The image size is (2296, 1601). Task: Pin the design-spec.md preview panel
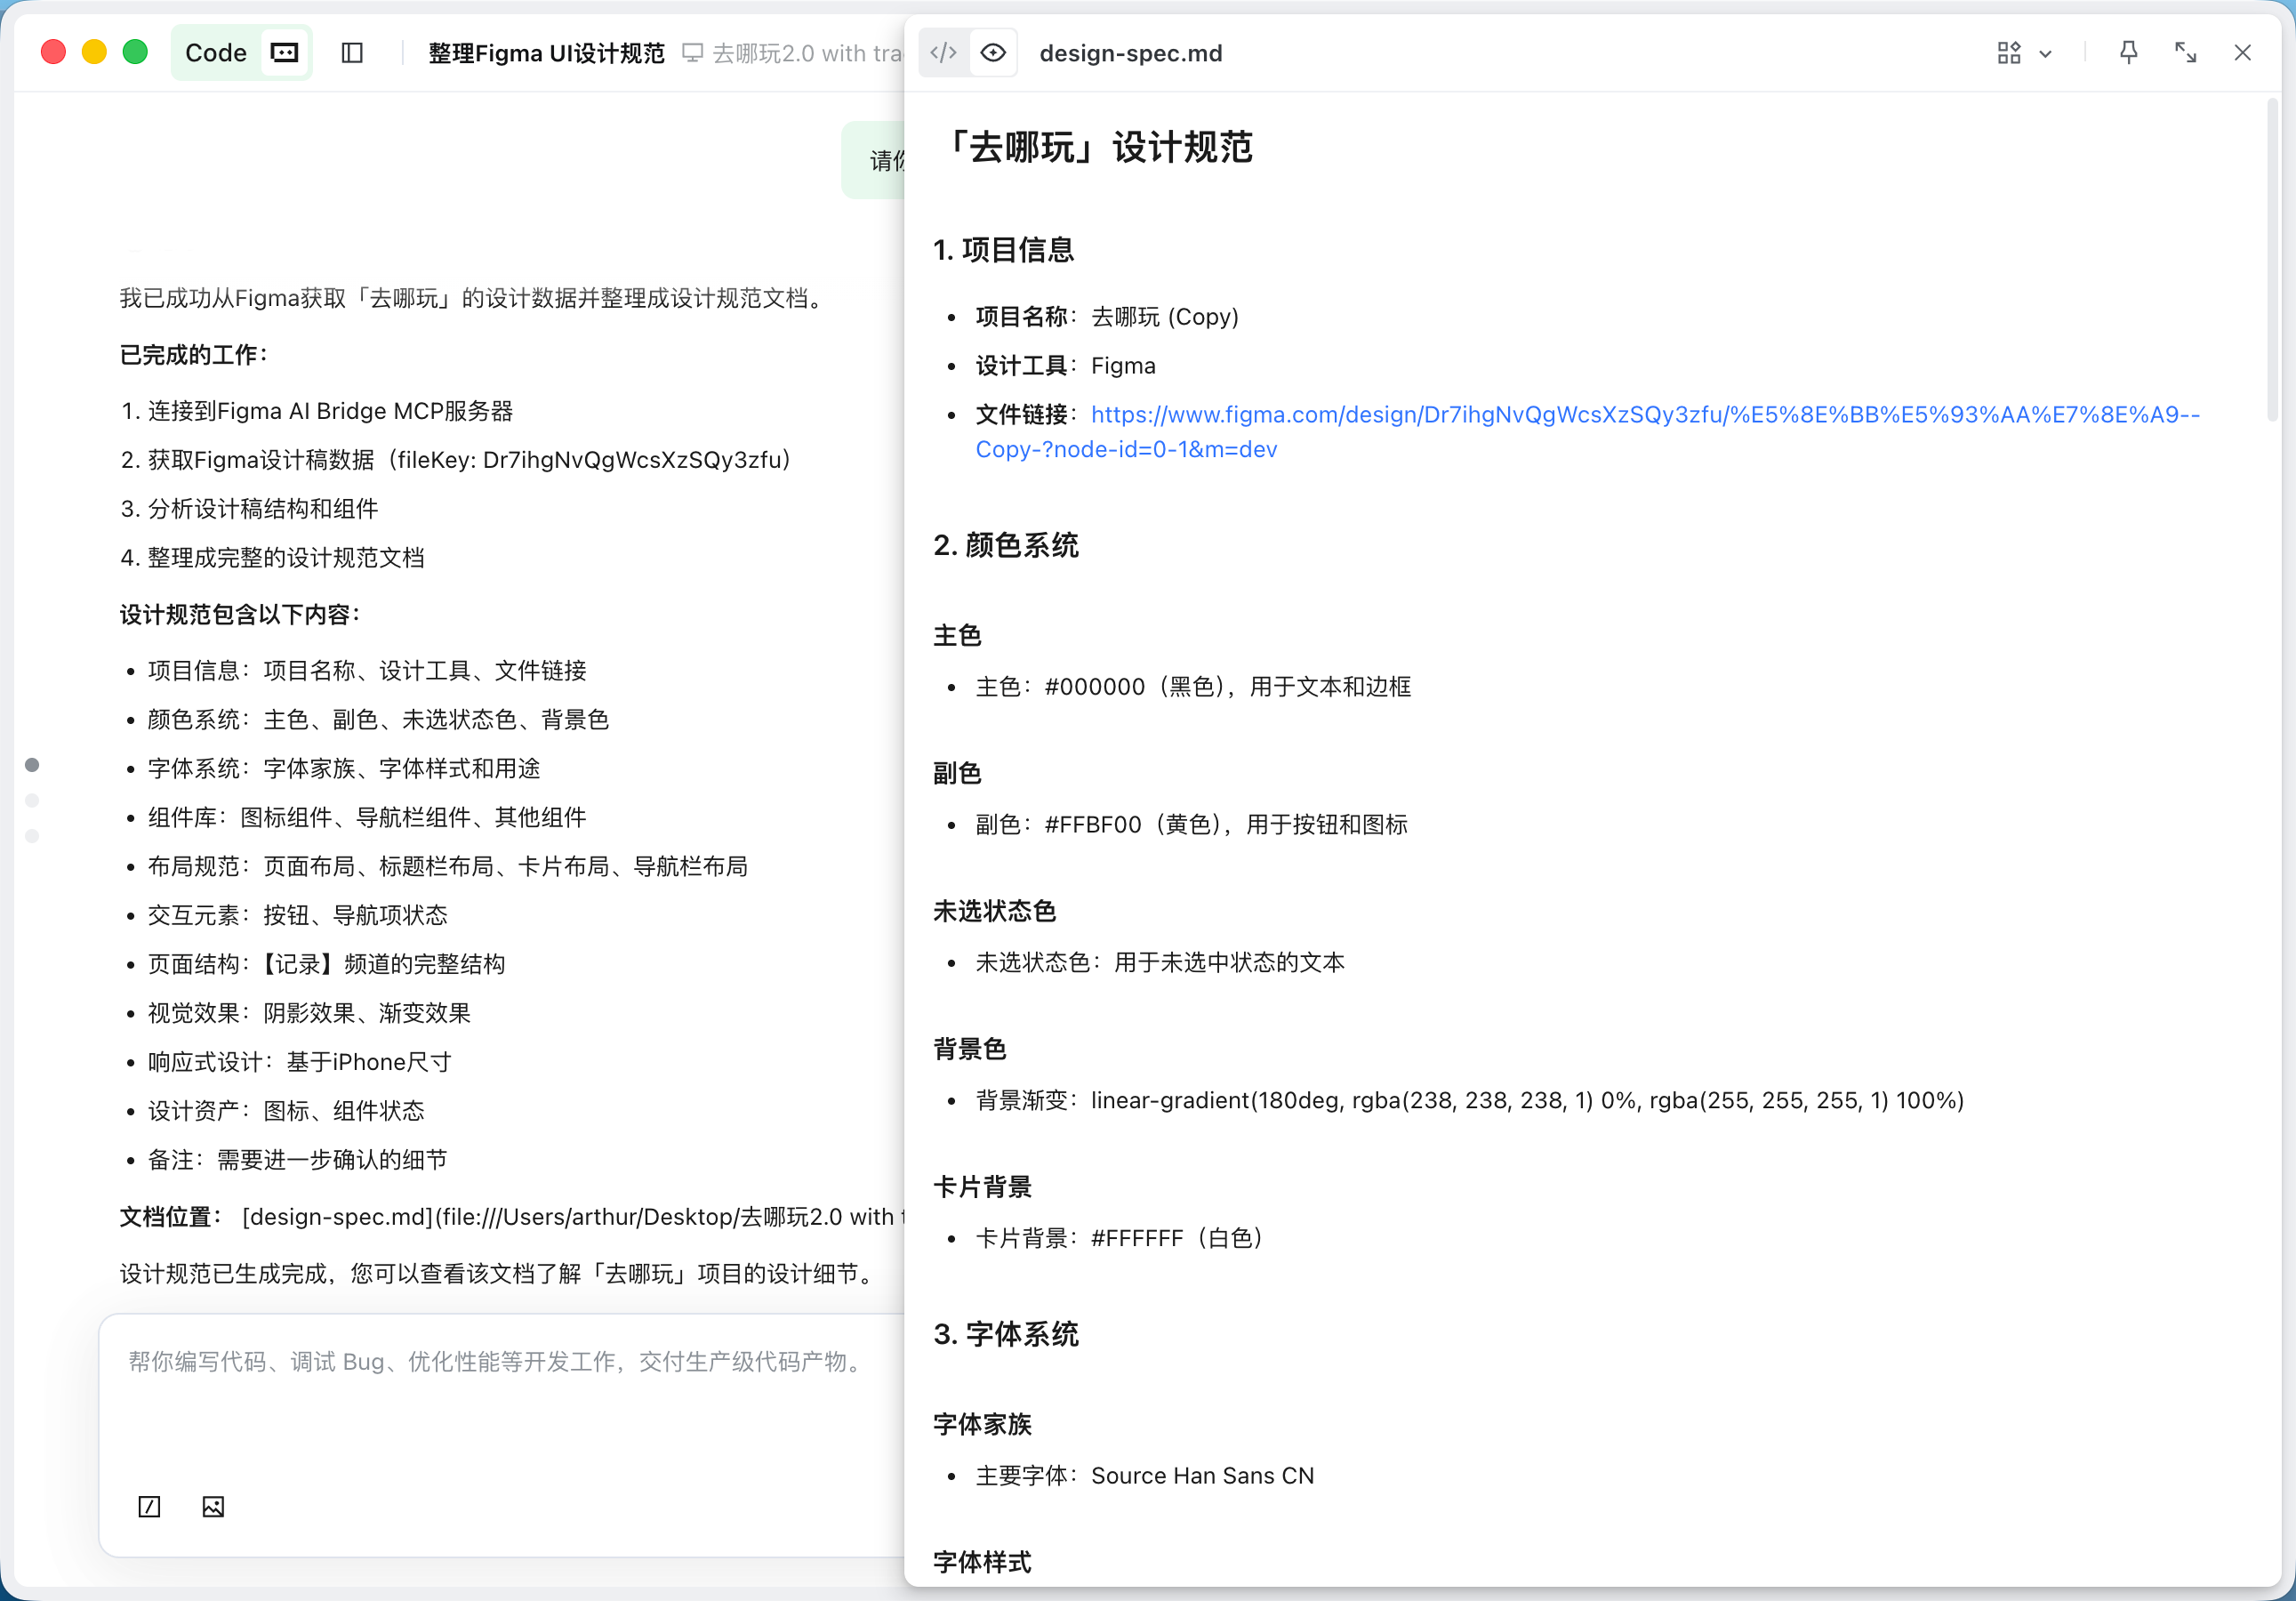click(2128, 53)
